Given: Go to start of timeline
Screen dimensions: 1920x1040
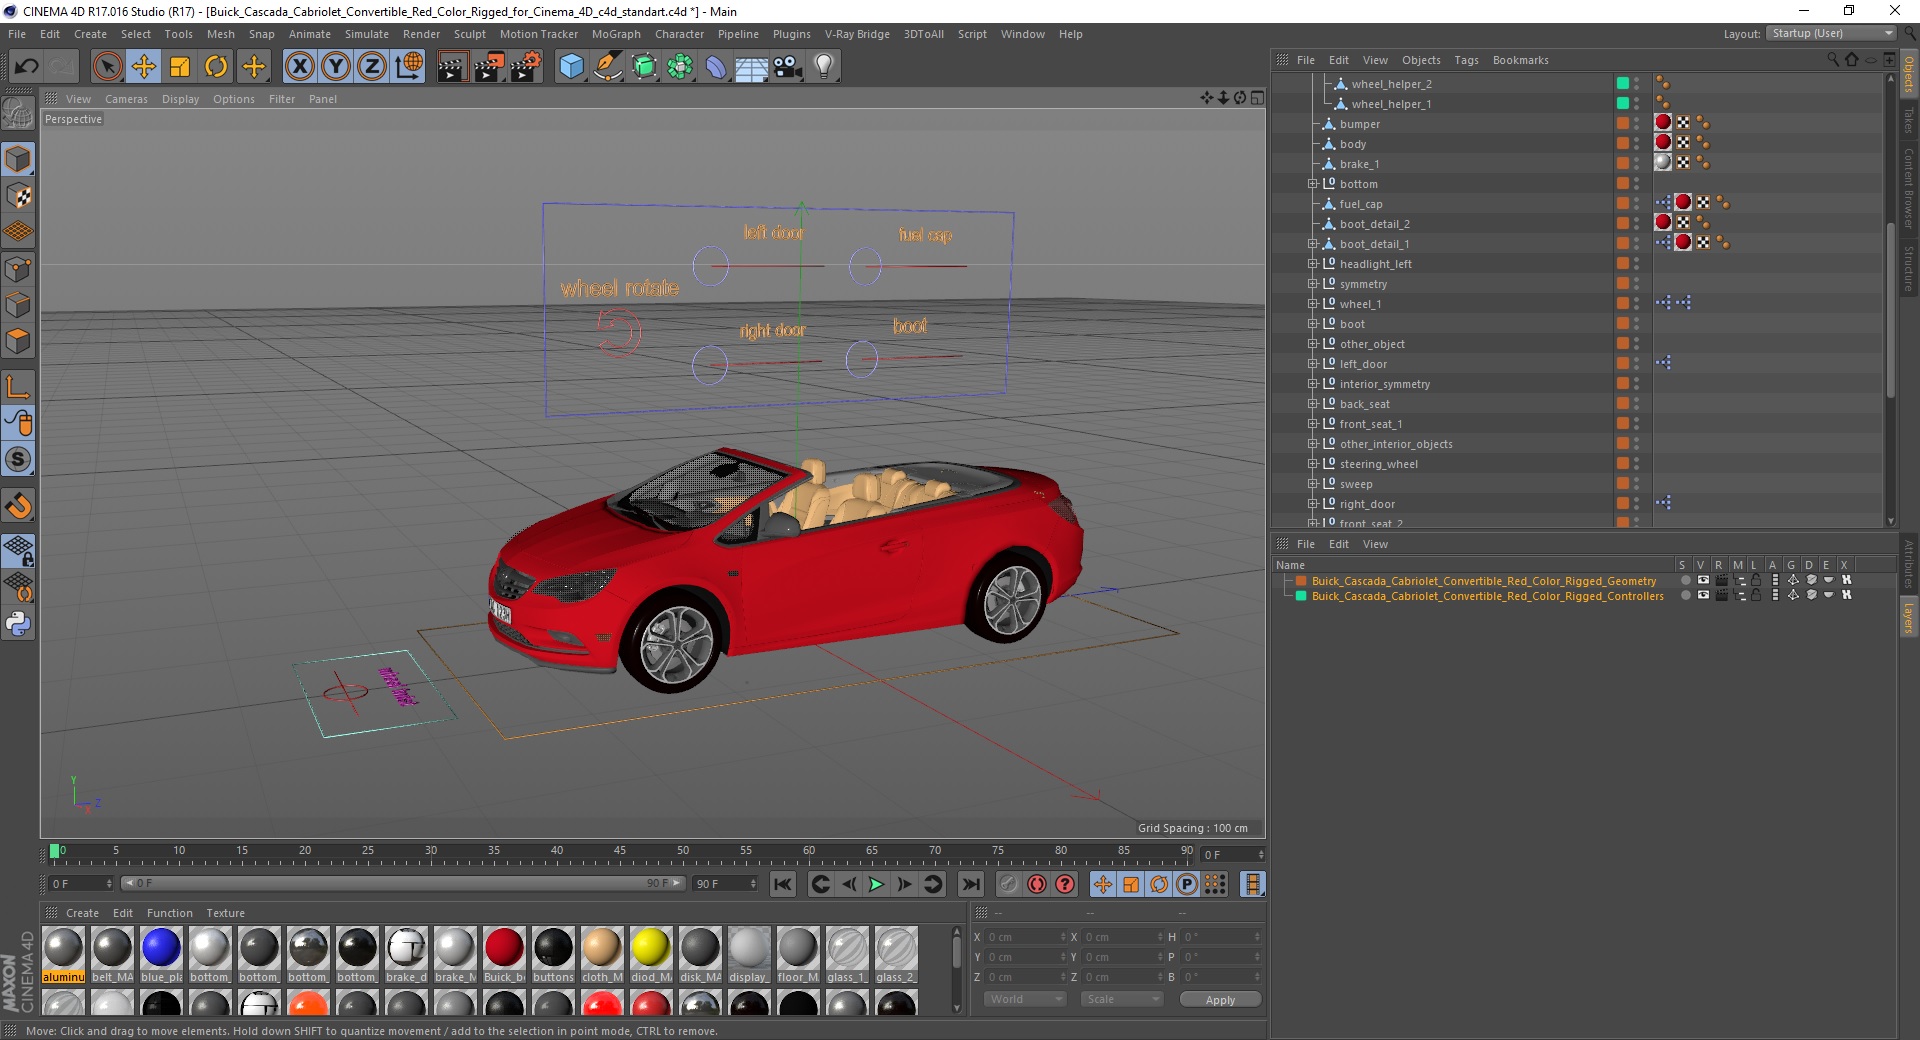Looking at the screenshot, I should point(783,884).
